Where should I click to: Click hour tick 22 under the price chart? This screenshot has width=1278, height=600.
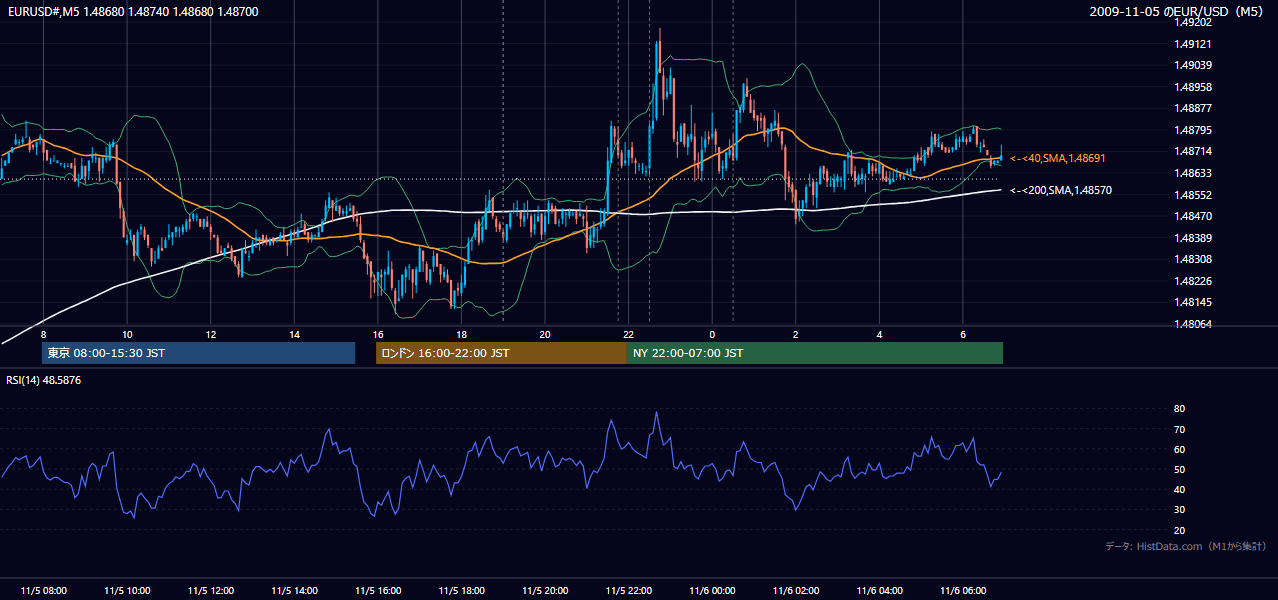point(628,334)
